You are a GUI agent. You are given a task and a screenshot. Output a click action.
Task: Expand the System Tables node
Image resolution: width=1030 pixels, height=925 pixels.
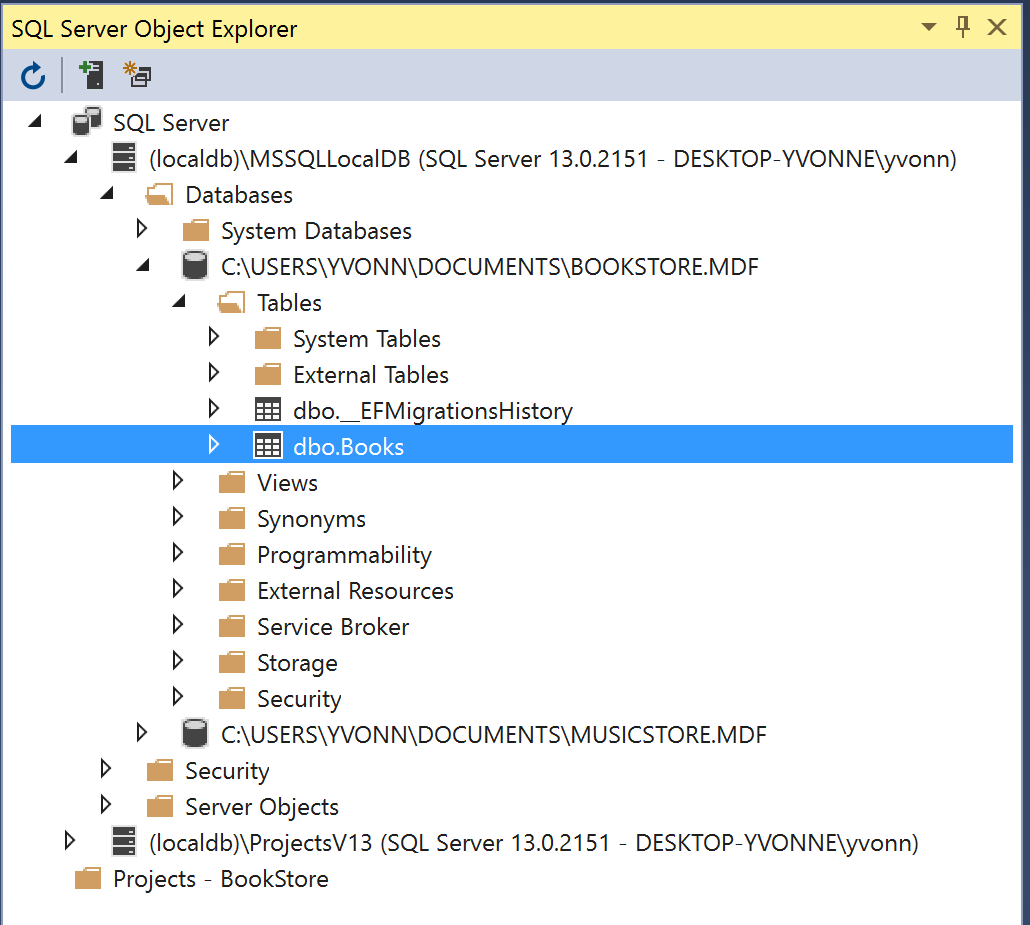214,337
